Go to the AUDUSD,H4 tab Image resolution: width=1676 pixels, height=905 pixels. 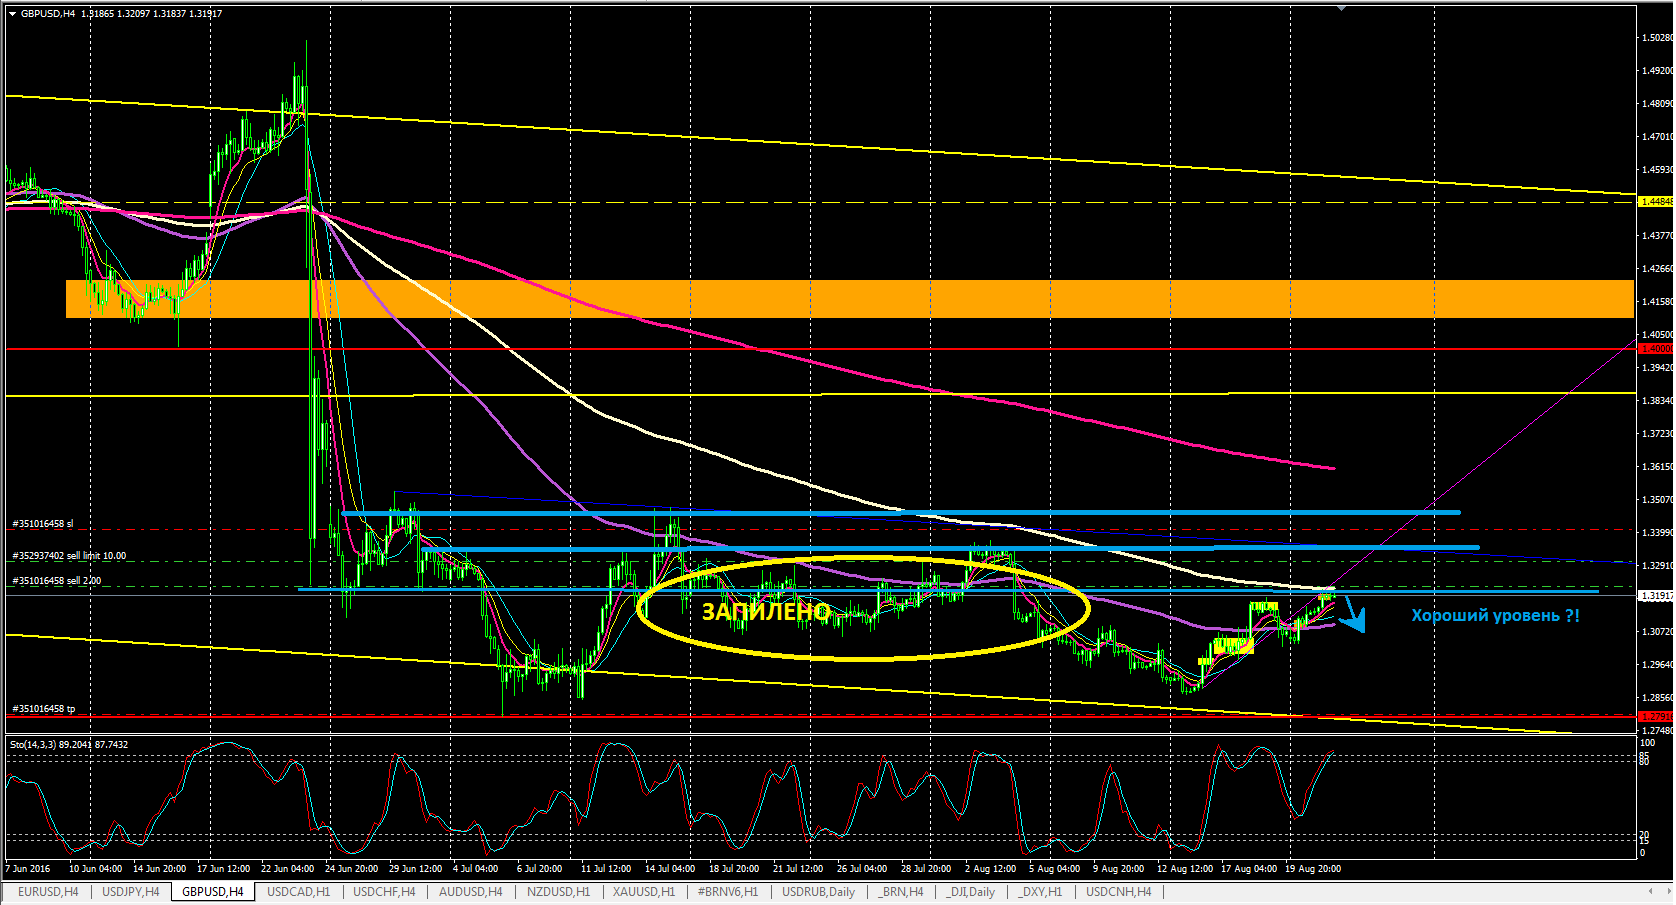[470, 892]
